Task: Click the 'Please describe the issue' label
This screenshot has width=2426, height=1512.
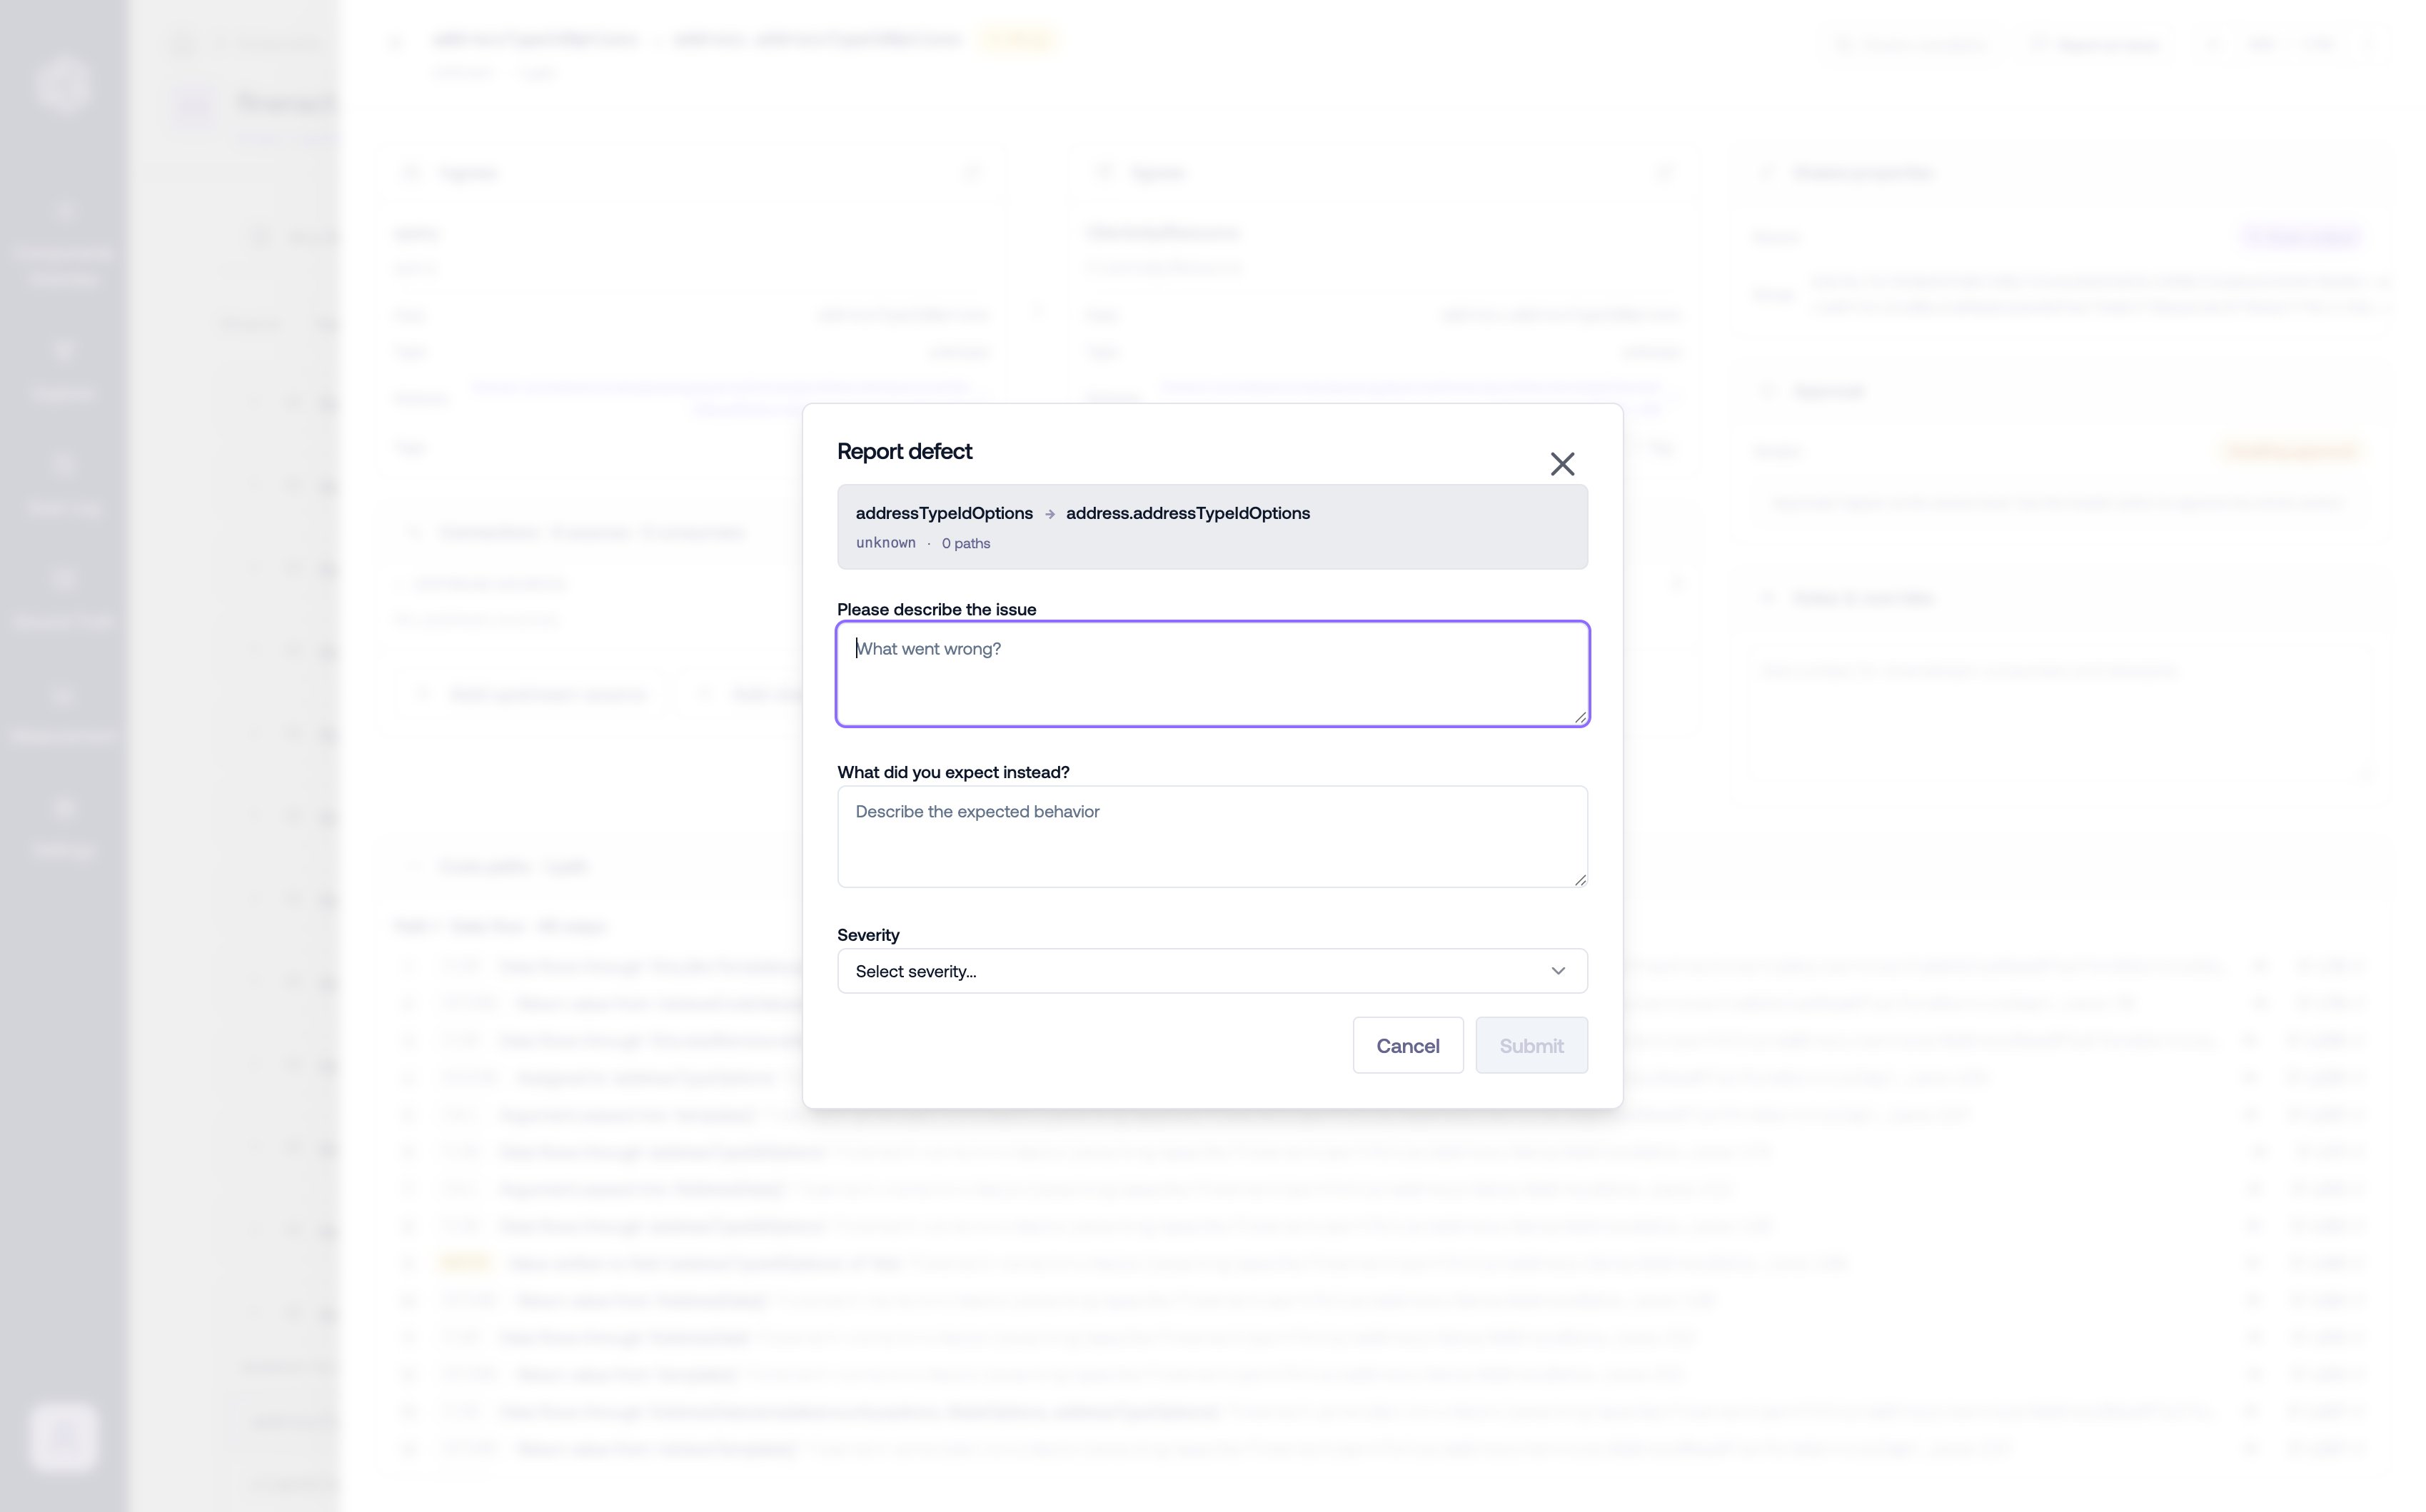Action: pos(936,609)
